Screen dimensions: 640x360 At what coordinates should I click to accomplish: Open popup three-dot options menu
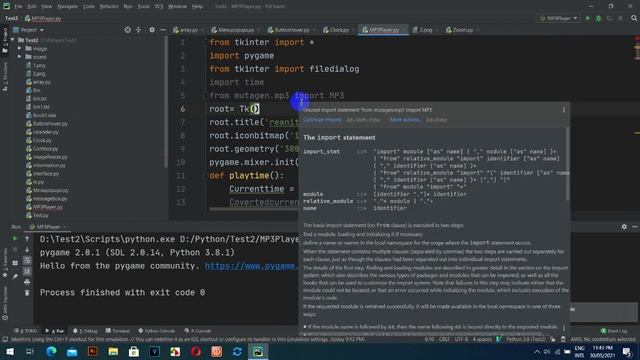564,110
